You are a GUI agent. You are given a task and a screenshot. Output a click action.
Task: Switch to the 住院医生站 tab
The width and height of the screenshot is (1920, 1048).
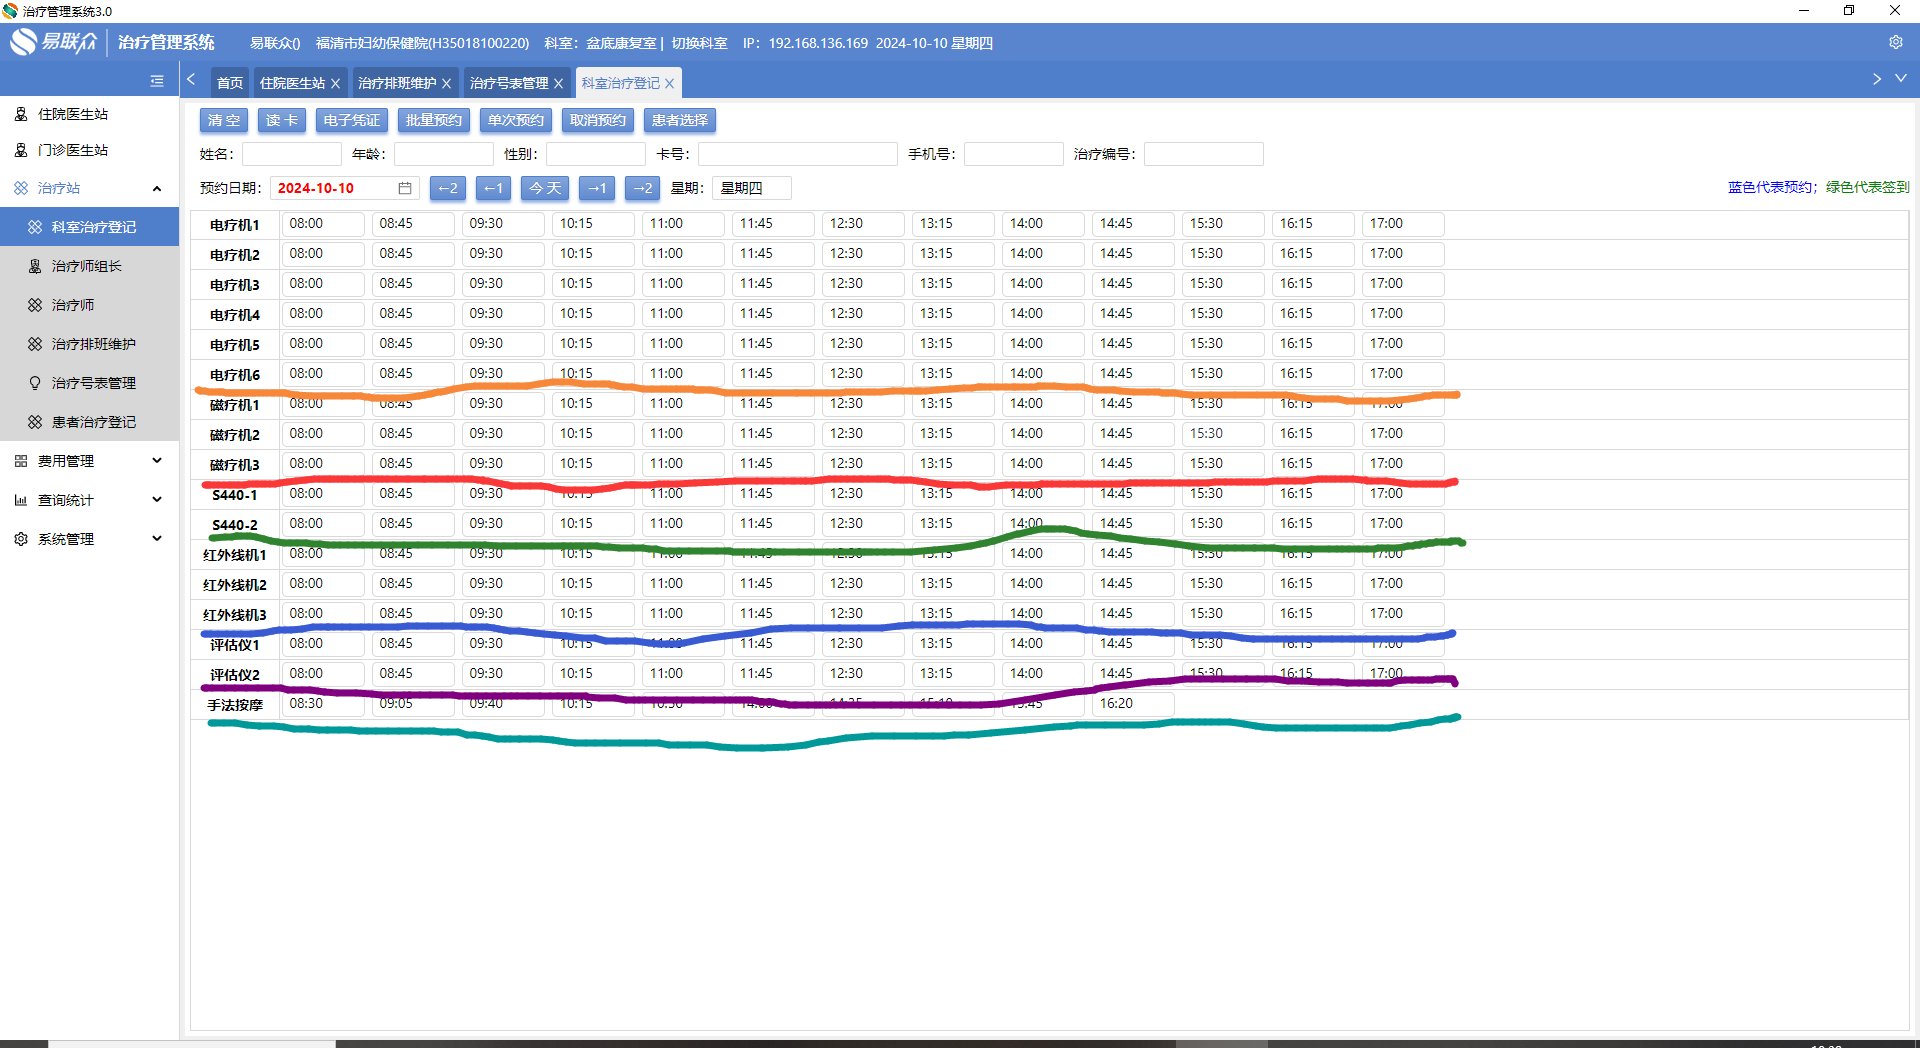pyautogui.click(x=293, y=83)
